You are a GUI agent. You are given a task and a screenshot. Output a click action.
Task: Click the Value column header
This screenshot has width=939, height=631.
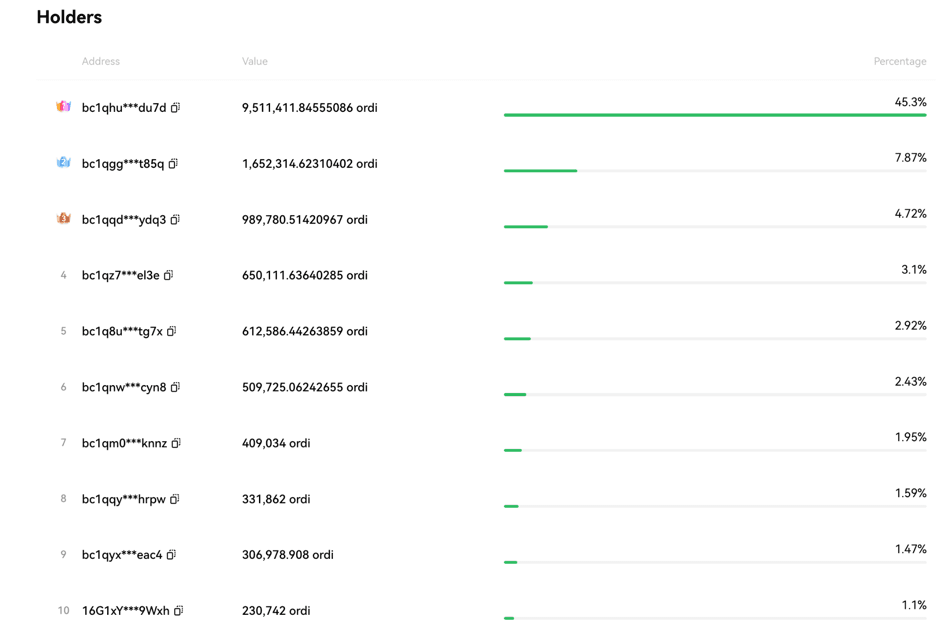254,61
